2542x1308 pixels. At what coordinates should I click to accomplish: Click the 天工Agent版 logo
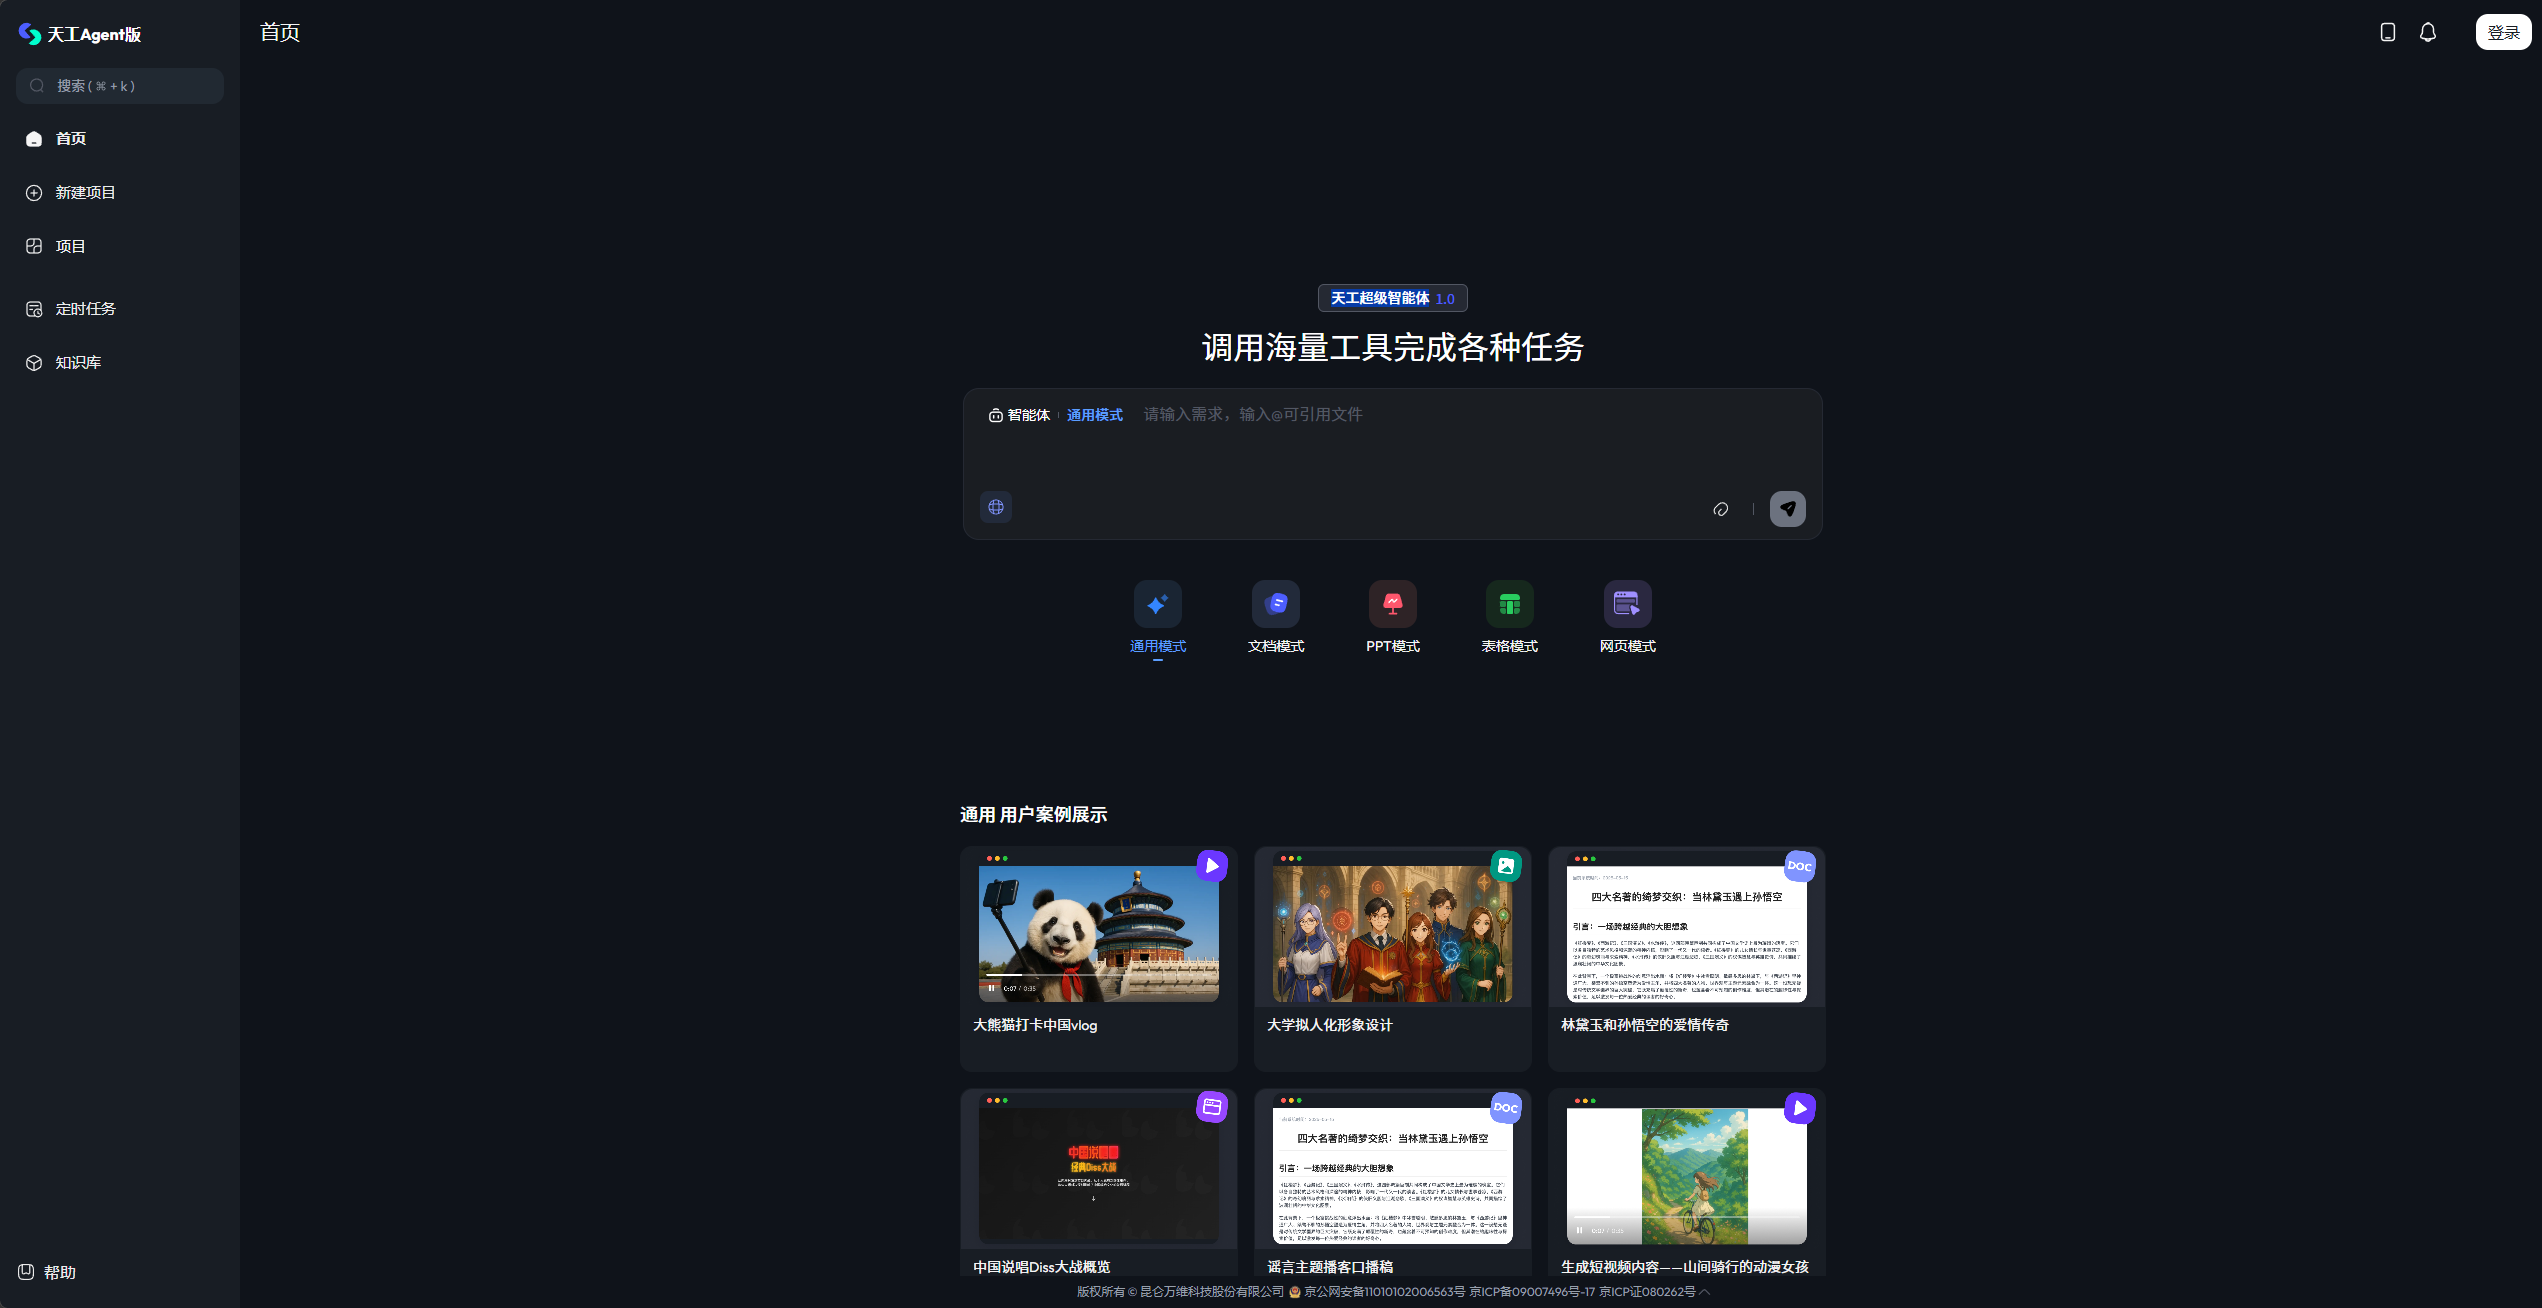click(x=80, y=34)
